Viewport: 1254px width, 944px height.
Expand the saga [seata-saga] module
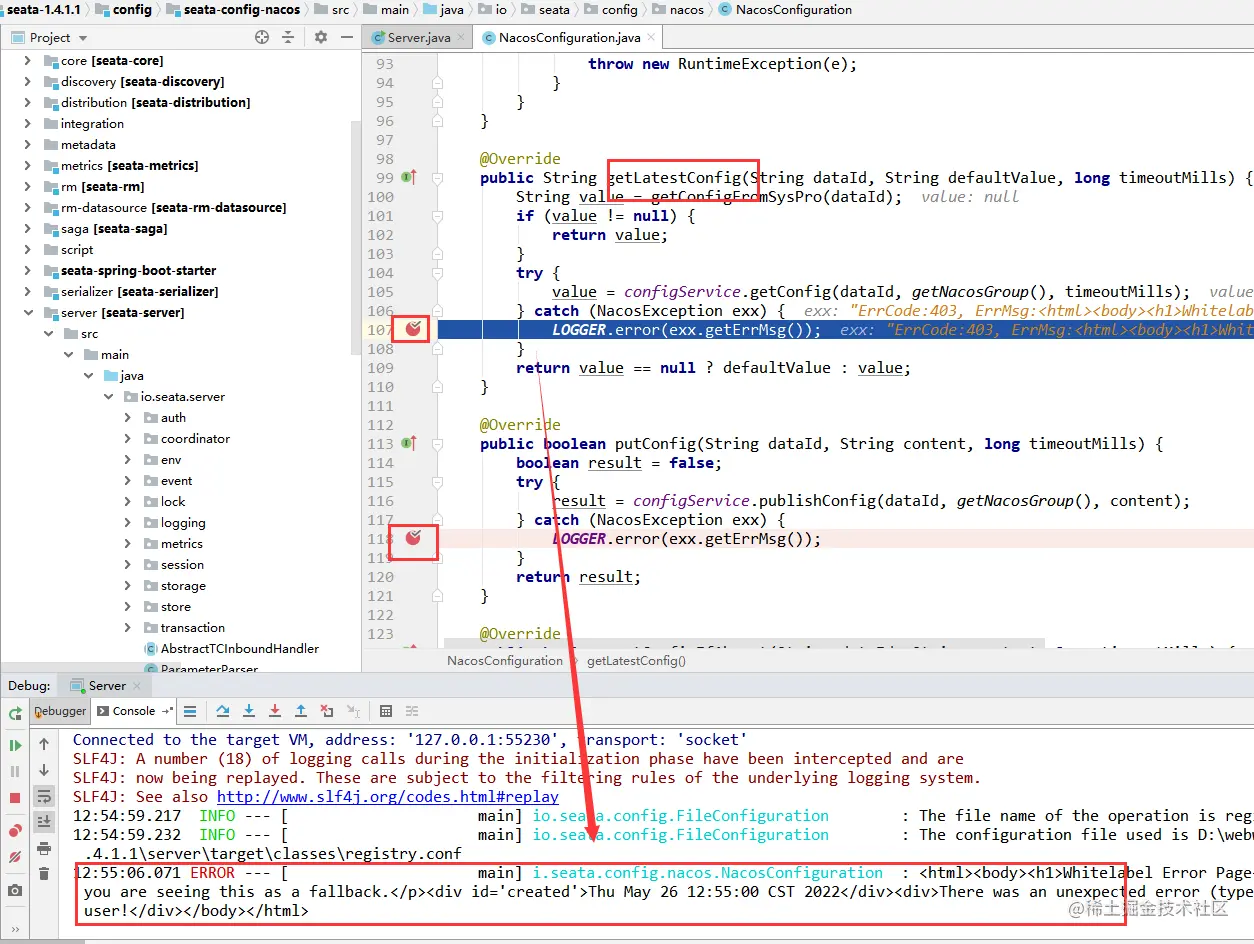[x=28, y=229]
